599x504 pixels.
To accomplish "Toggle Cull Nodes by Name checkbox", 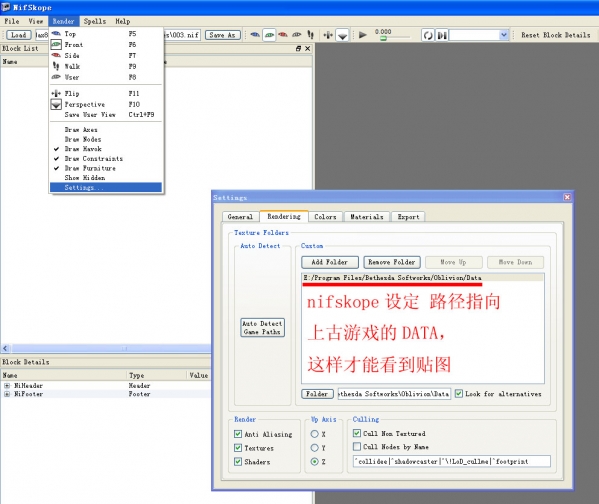I will [x=357, y=446].
